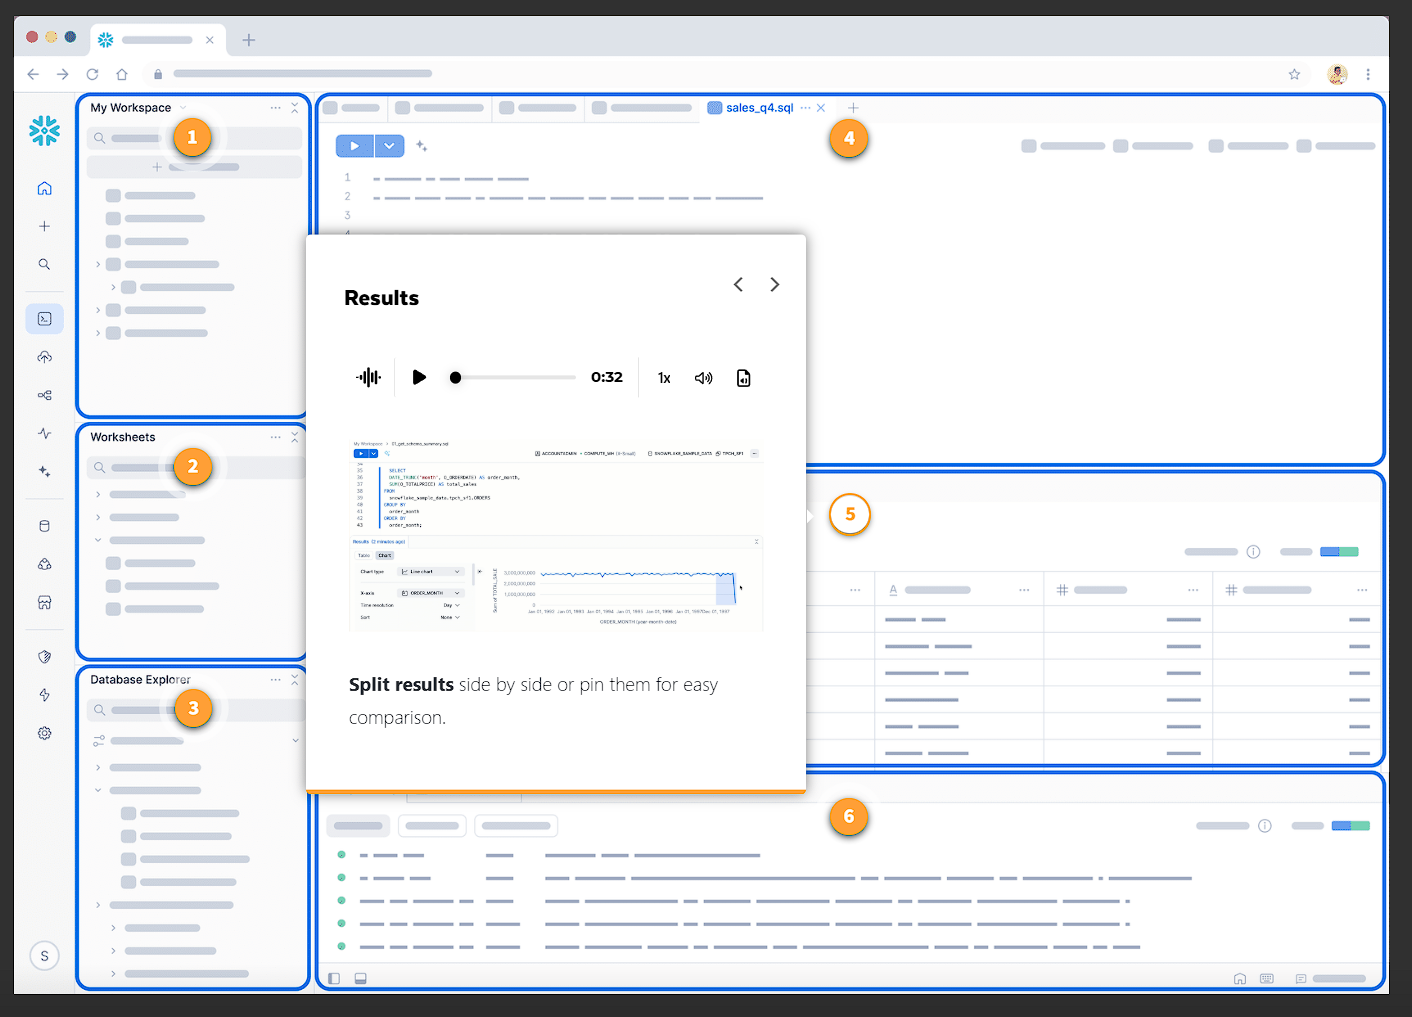Go to the previous tour step

(738, 284)
